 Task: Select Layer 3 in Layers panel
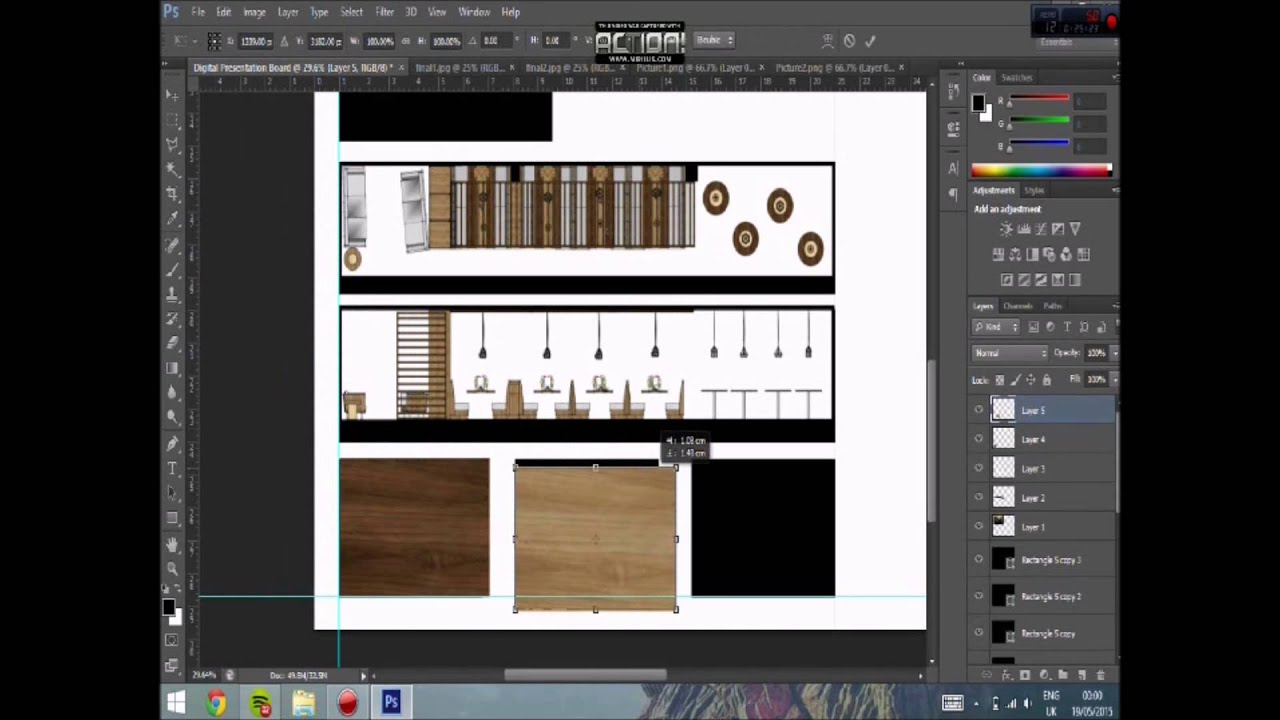pyautogui.click(x=1053, y=468)
